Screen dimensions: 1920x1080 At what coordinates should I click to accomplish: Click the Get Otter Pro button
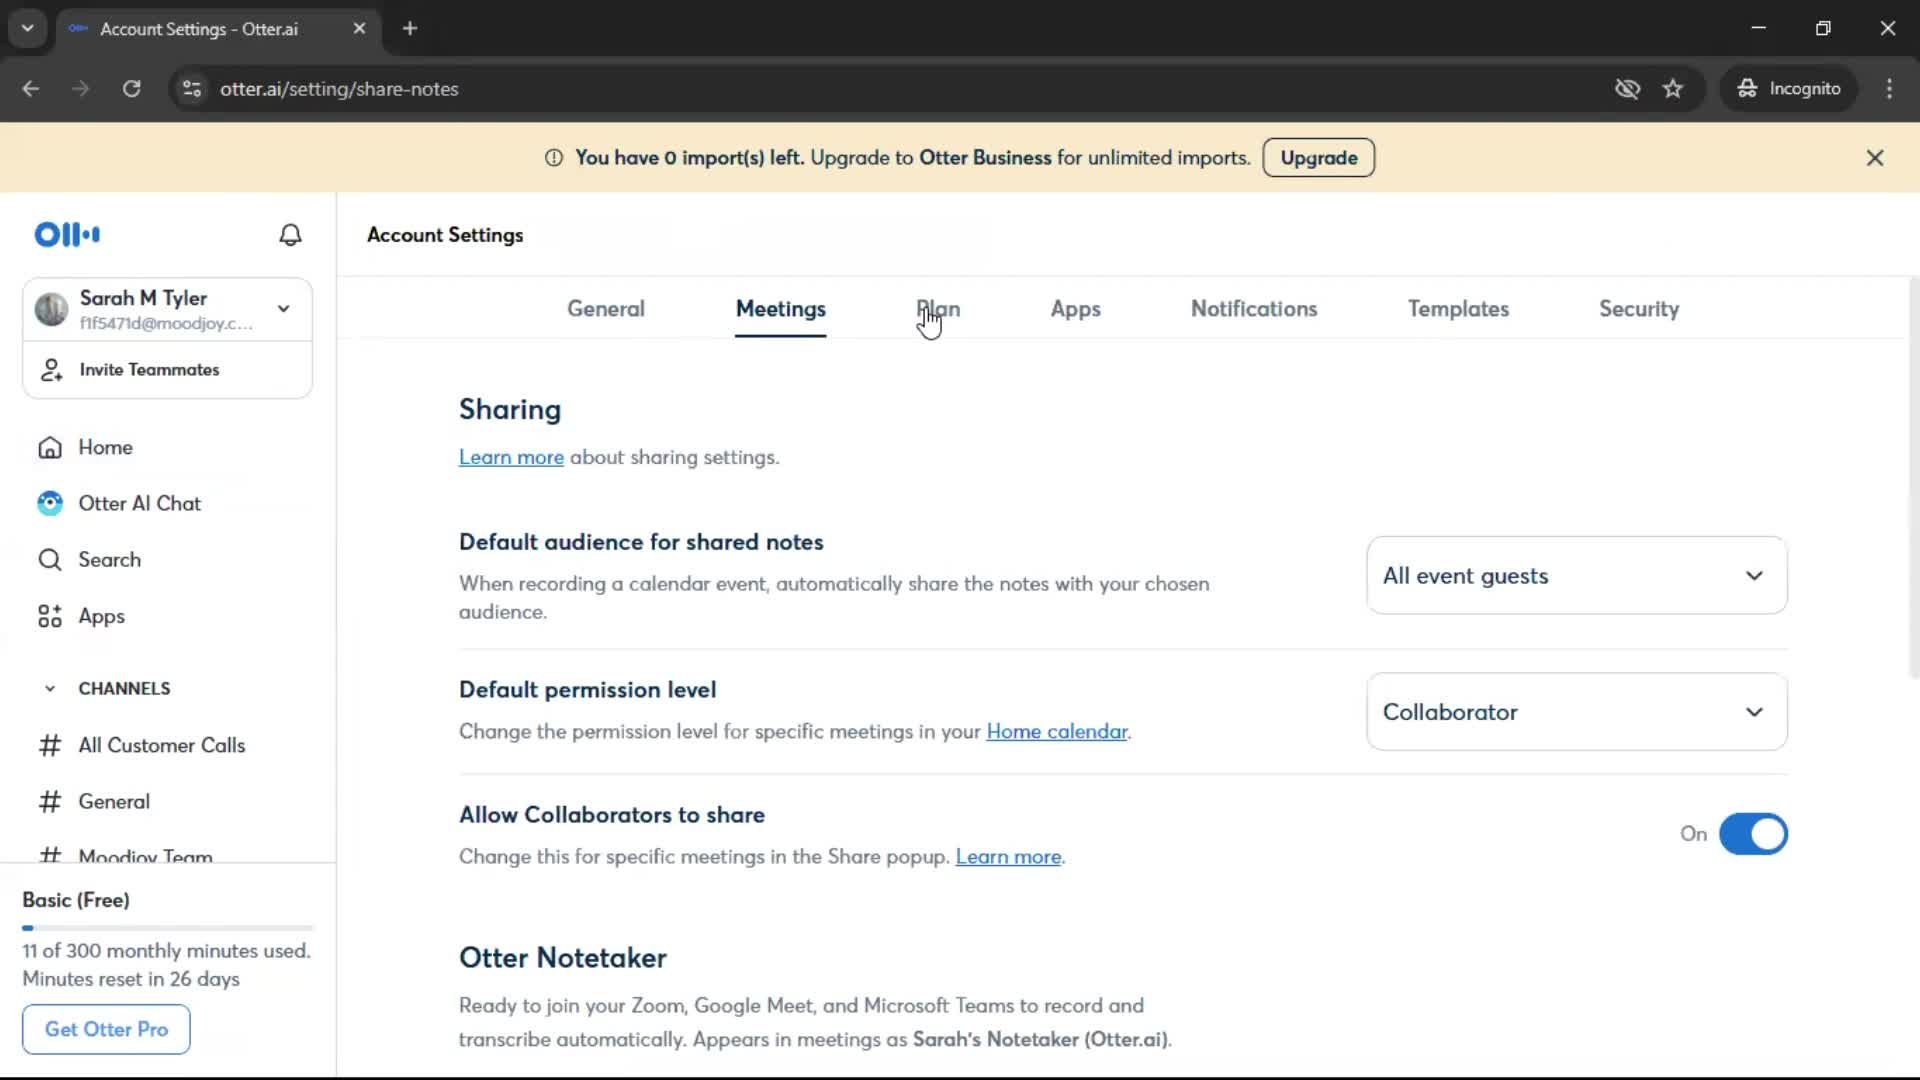pos(106,1029)
